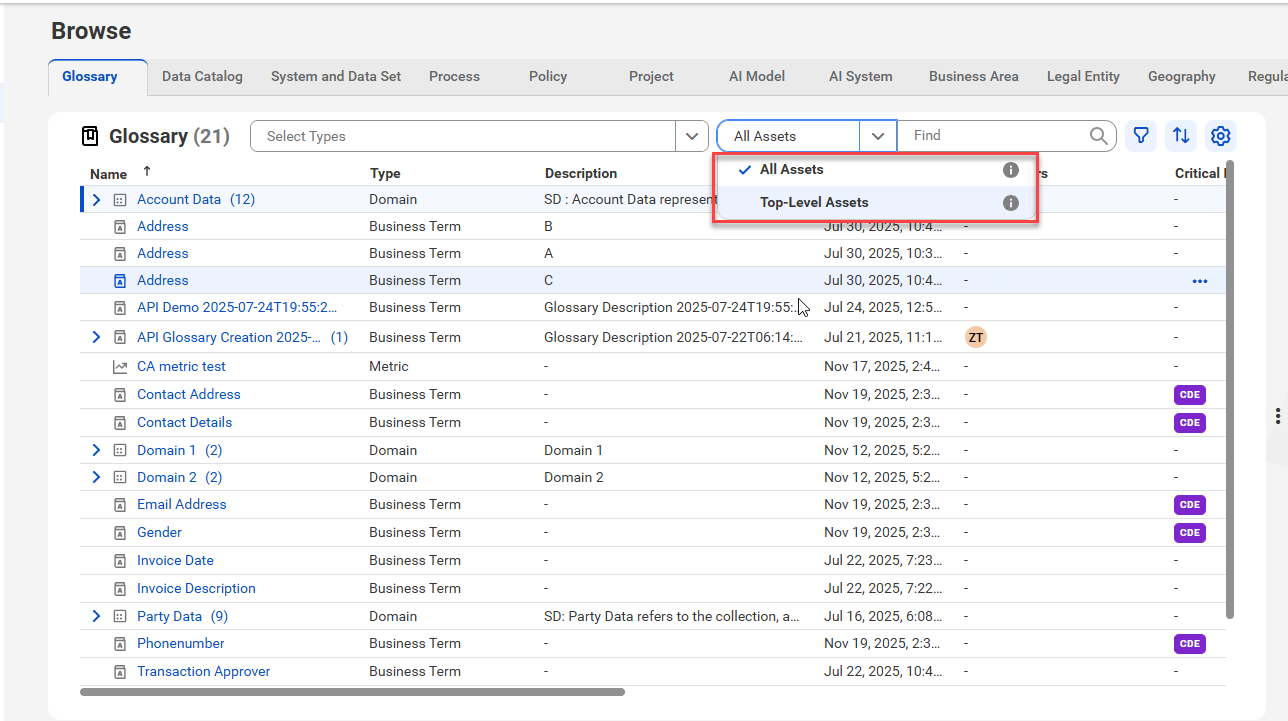The image size is (1288, 721).
Task: Expand the Account Data row
Action: (x=97, y=200)
